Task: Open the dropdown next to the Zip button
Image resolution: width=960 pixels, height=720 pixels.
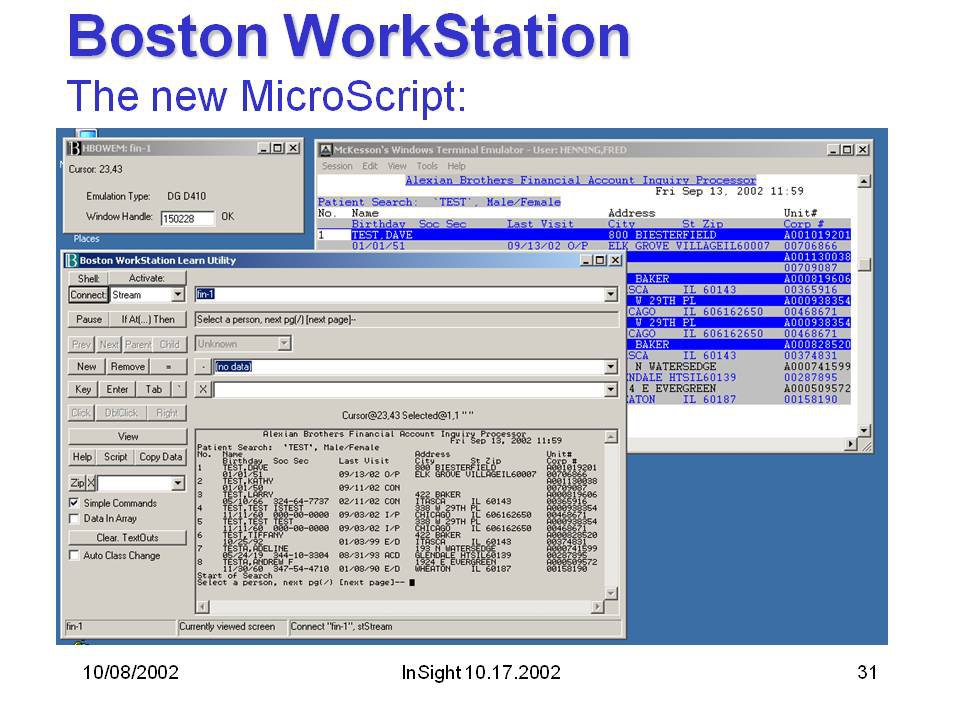Action: (178, 483)
